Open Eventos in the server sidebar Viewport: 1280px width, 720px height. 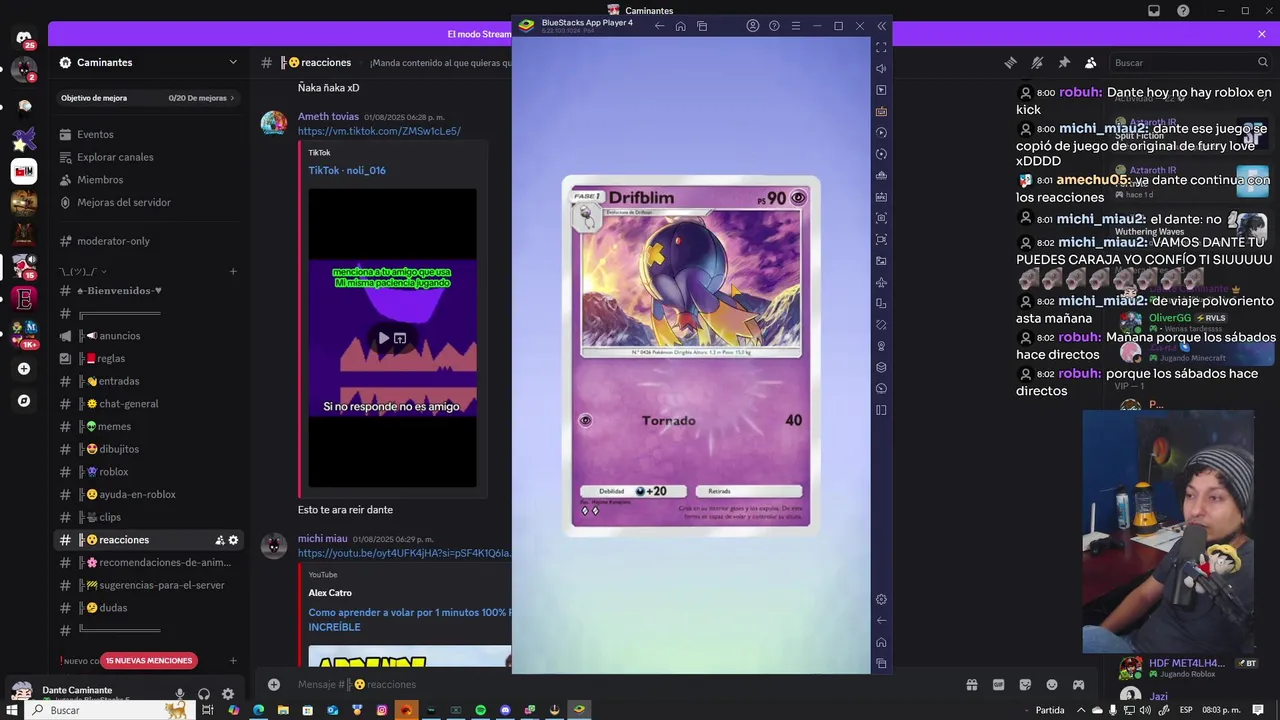coord(148,134)
